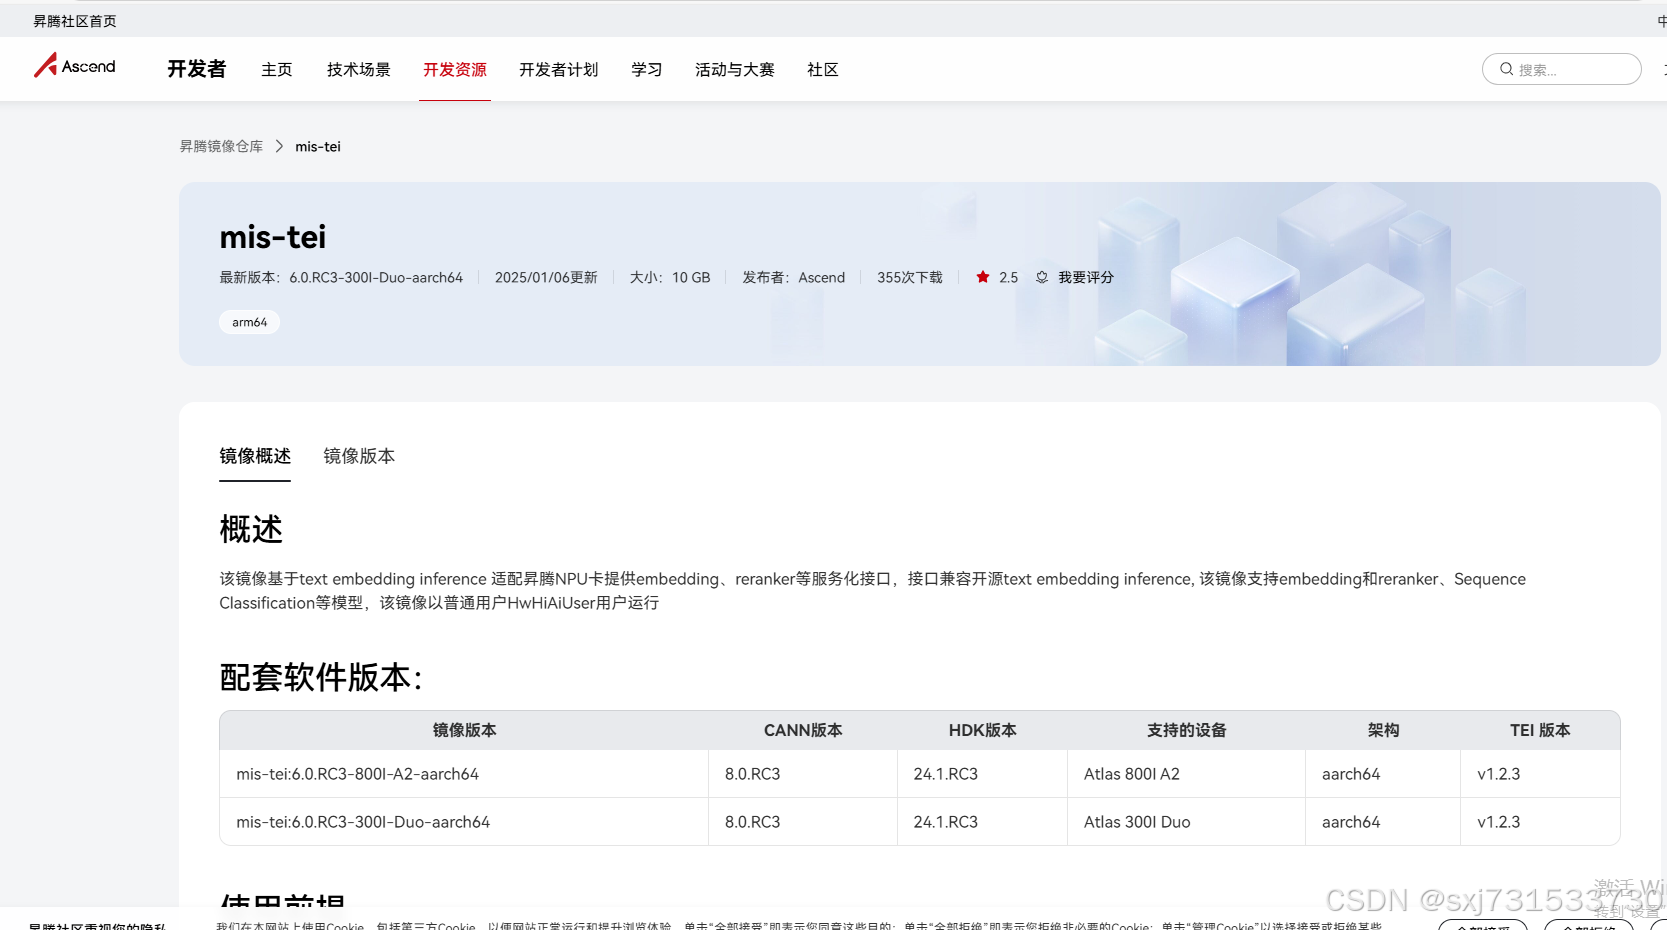Click 大小: 10 GB text
1667x930 pixels.
670,277
